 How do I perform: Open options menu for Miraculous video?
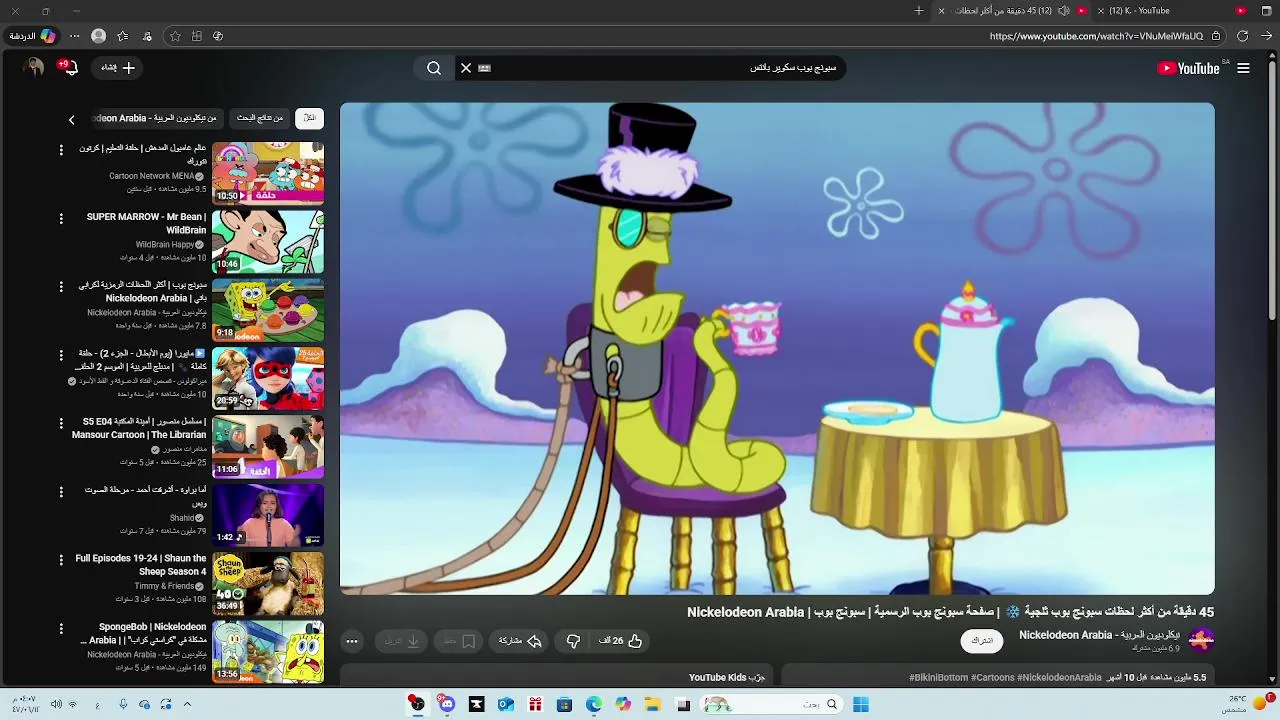(x=61, y=355)
